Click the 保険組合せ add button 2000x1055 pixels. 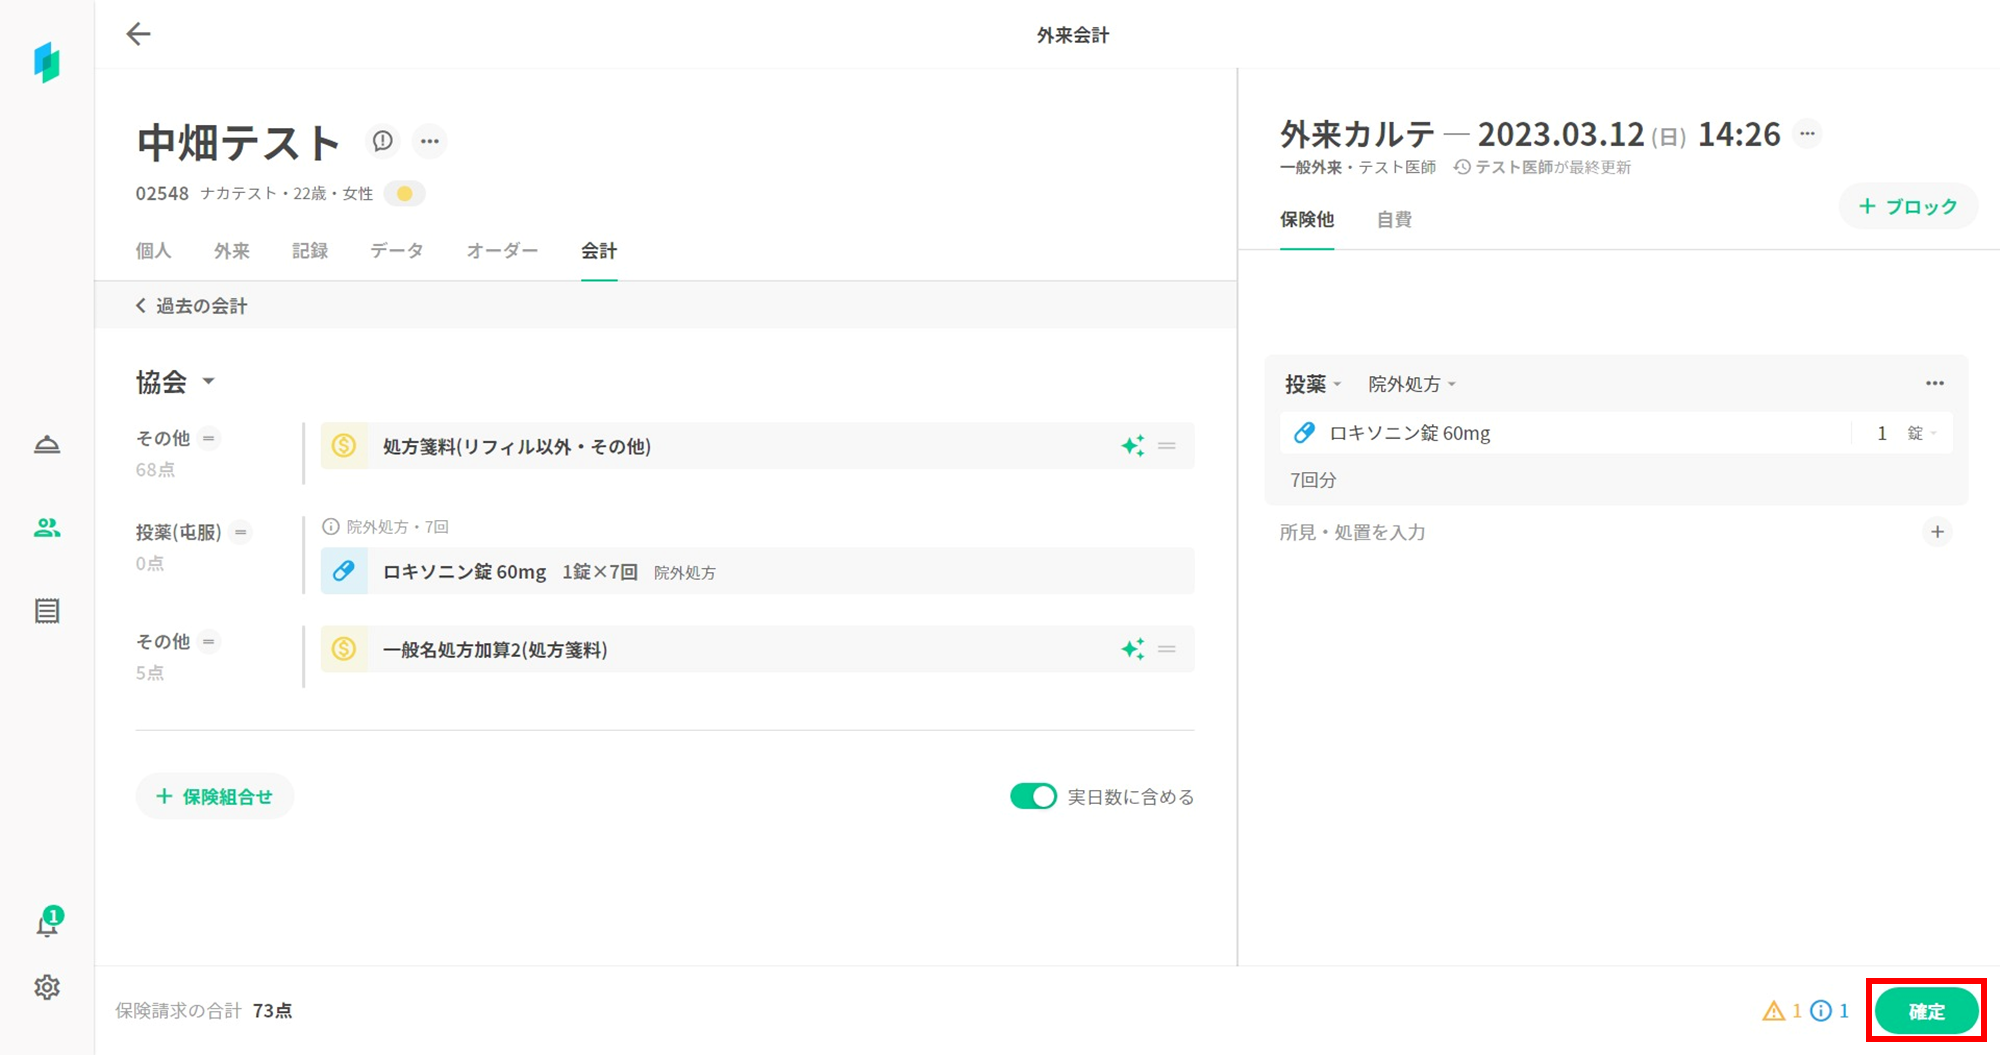tap(215, 796)
